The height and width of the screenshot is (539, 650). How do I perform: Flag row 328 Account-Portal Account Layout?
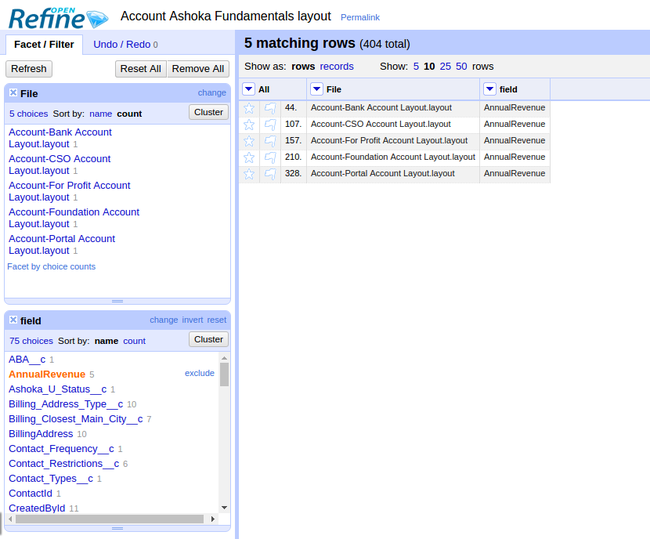coord(270,174)
